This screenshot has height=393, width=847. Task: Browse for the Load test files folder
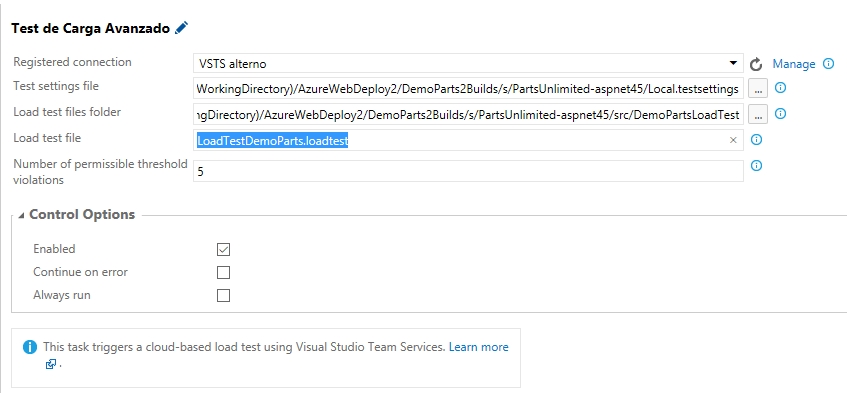coord(758,114)
